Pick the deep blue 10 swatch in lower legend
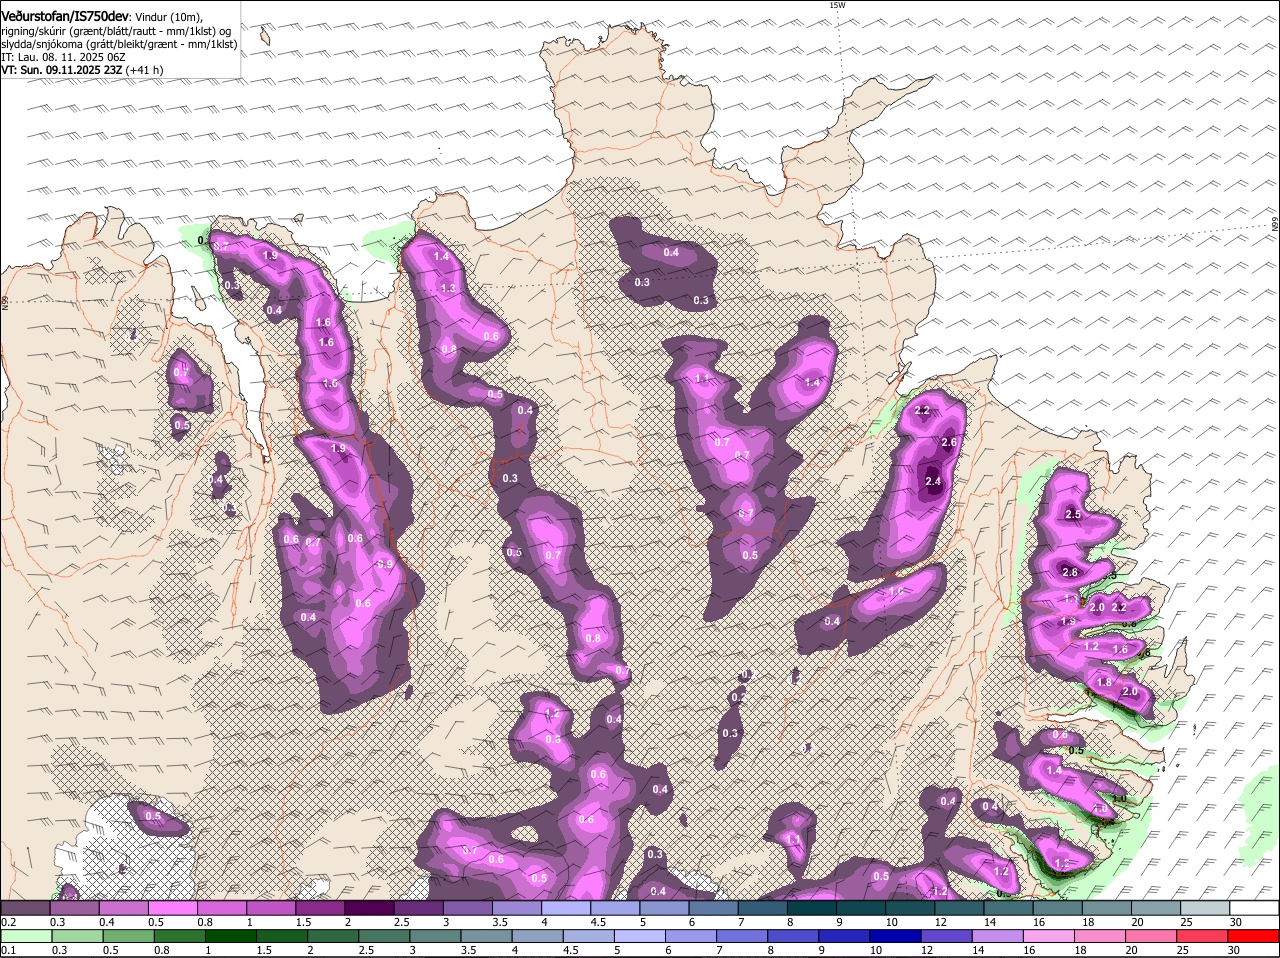The width and height of the screenshot is (1280, 958). point(896,936)
